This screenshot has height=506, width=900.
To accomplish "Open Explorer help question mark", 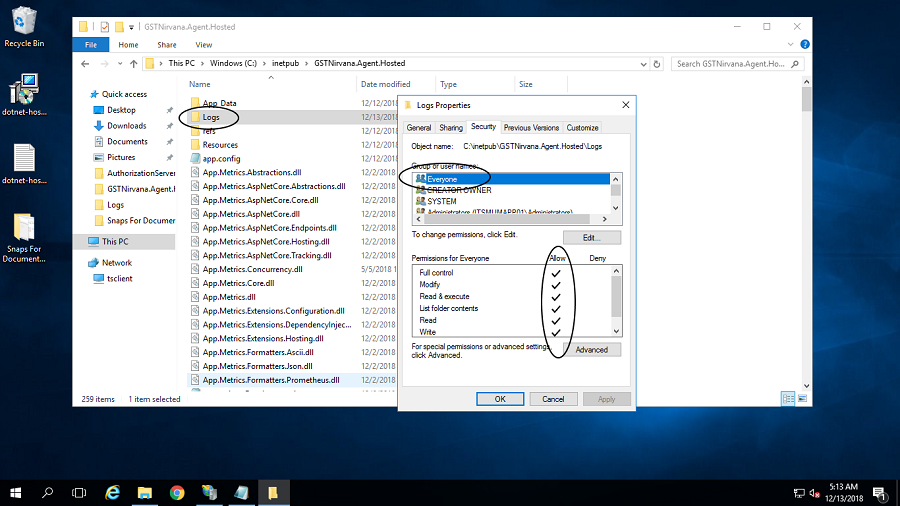I will (x=805, y=44).
